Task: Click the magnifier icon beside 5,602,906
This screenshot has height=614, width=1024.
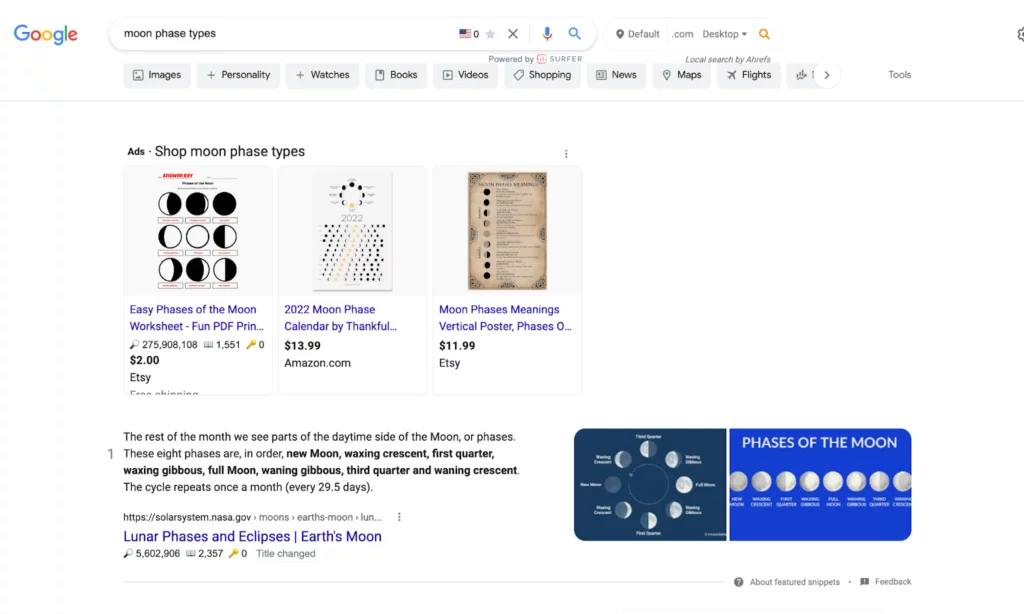Action: (128, 553)
